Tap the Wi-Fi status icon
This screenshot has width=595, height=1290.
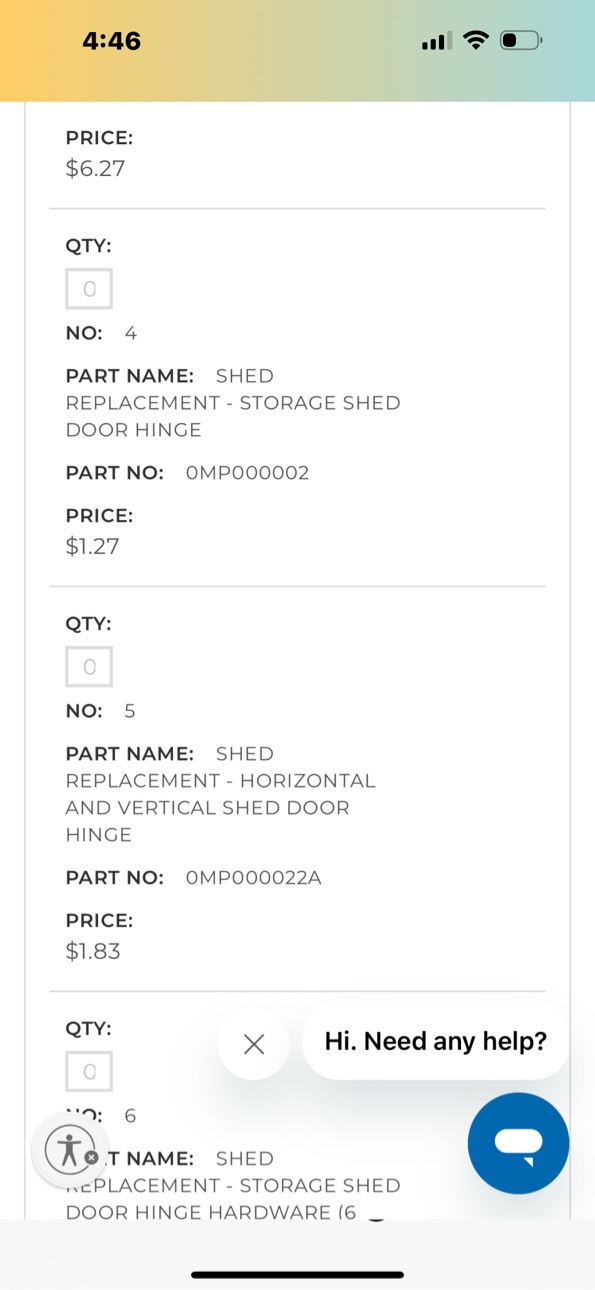[477, 41]
